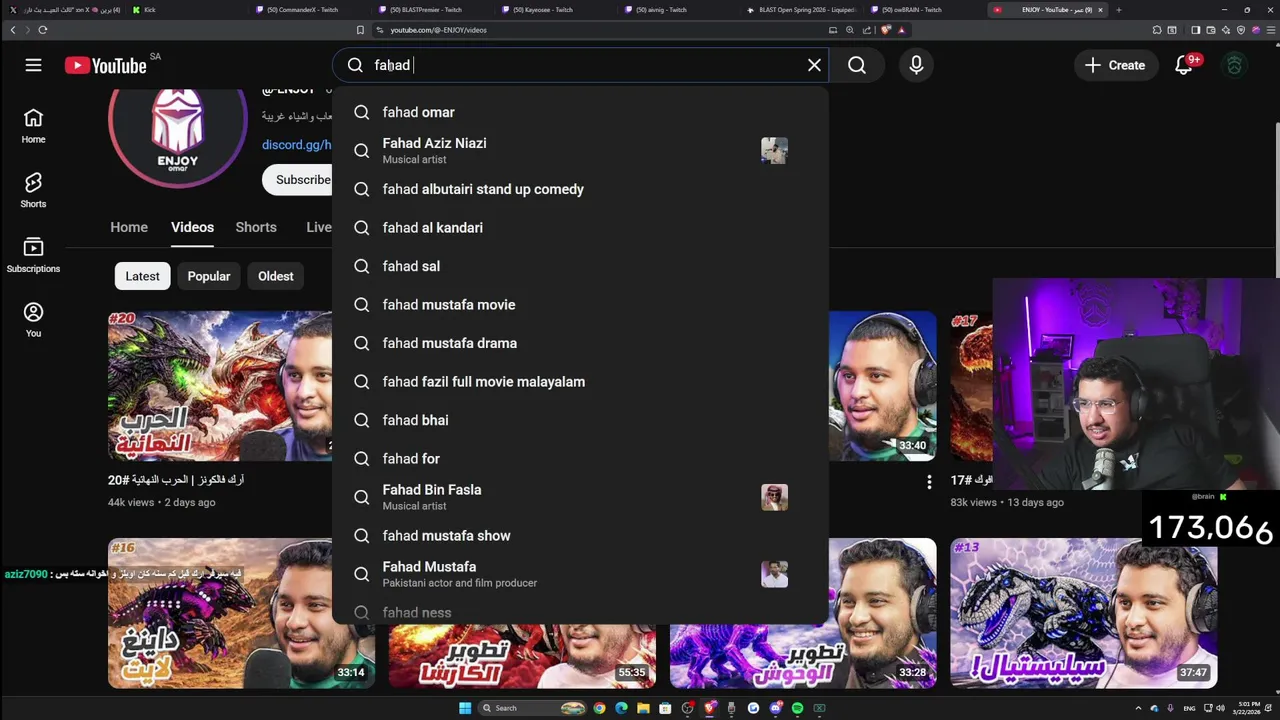The width and height of the screenshot is (1280, 720).
Task: Open Microsoft Edge from the taskbar
Action: point(621,708)
